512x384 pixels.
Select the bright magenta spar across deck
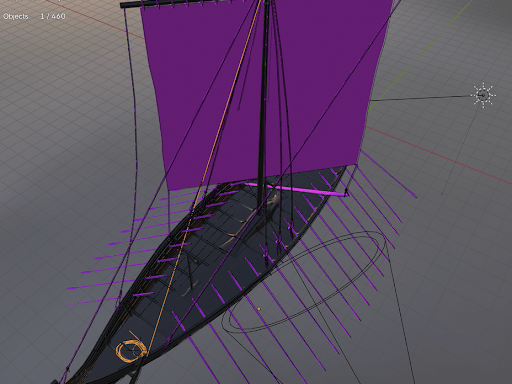[x=296, y=189]
